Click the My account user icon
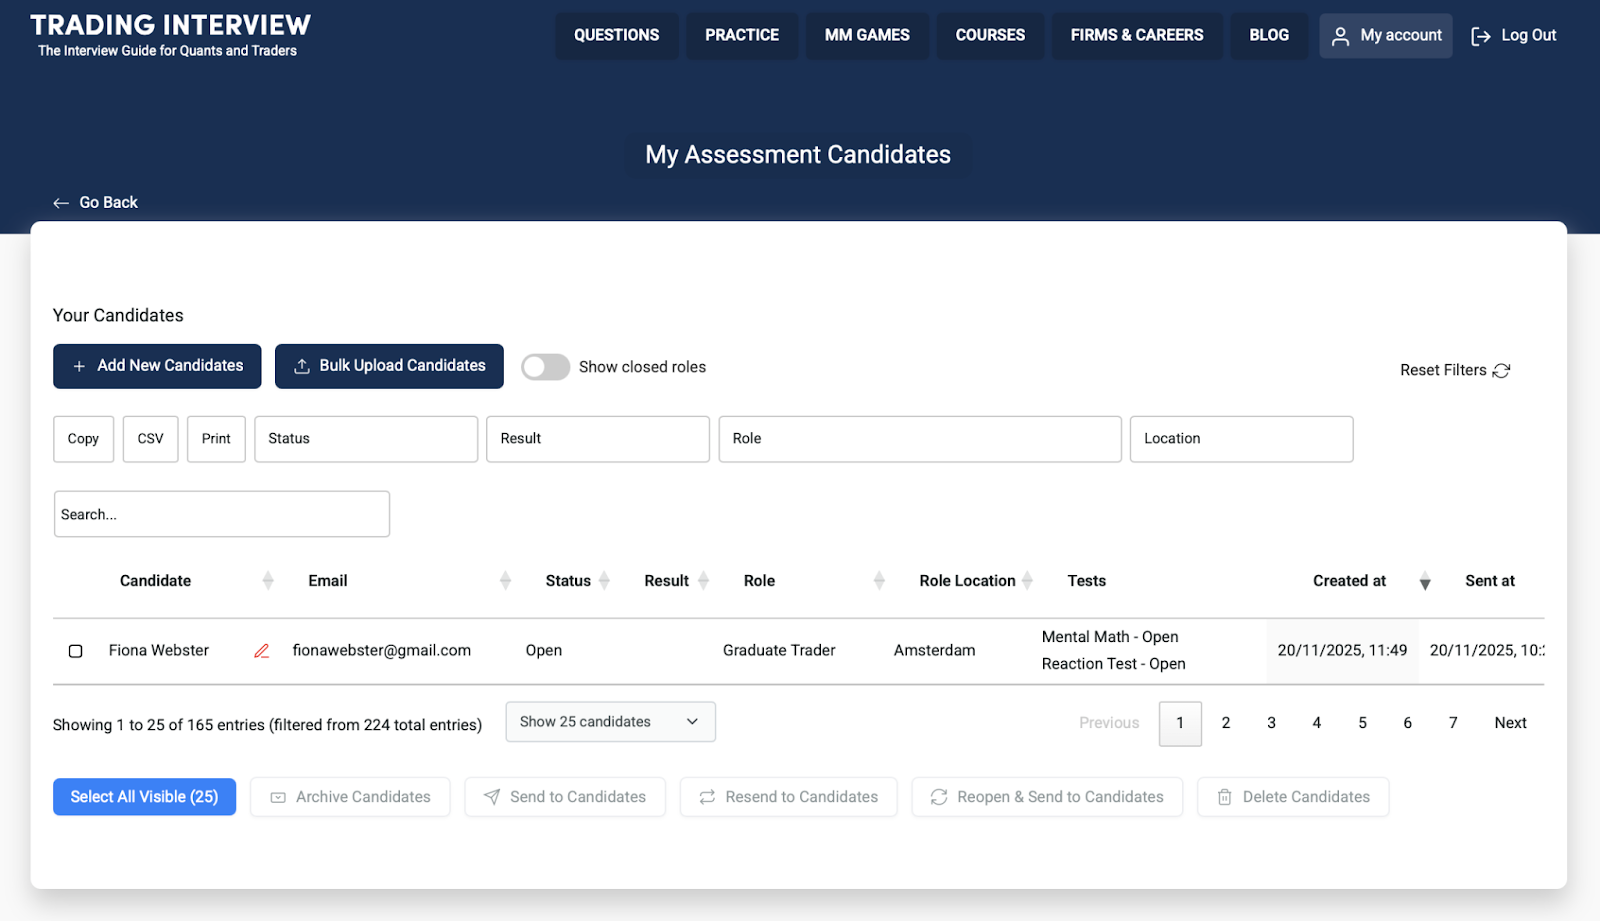1600x921 pixels. (x=1340, y=36)
